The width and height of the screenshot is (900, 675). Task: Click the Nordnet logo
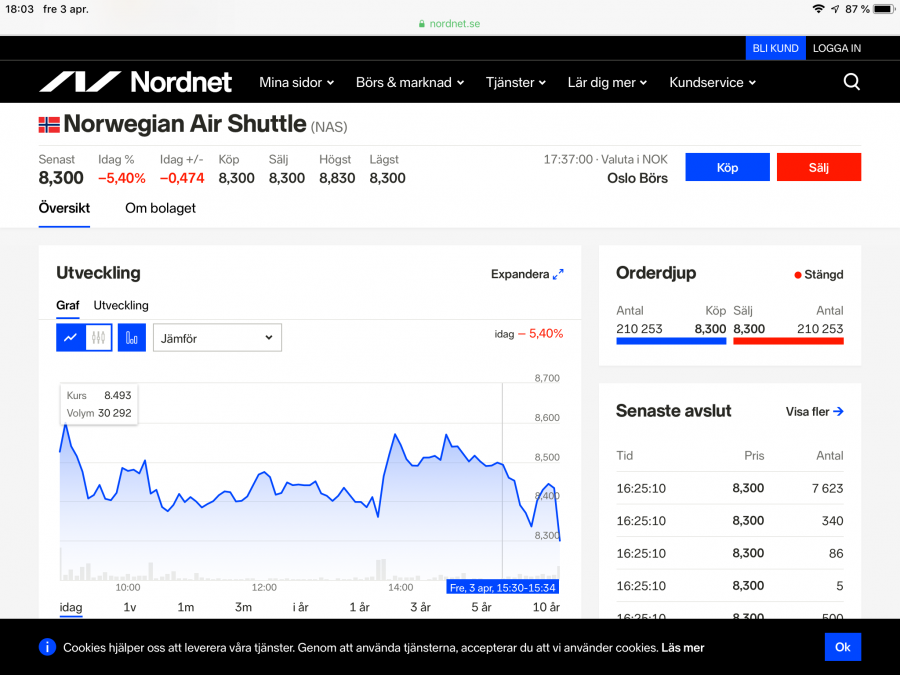[x=135, y=82]
